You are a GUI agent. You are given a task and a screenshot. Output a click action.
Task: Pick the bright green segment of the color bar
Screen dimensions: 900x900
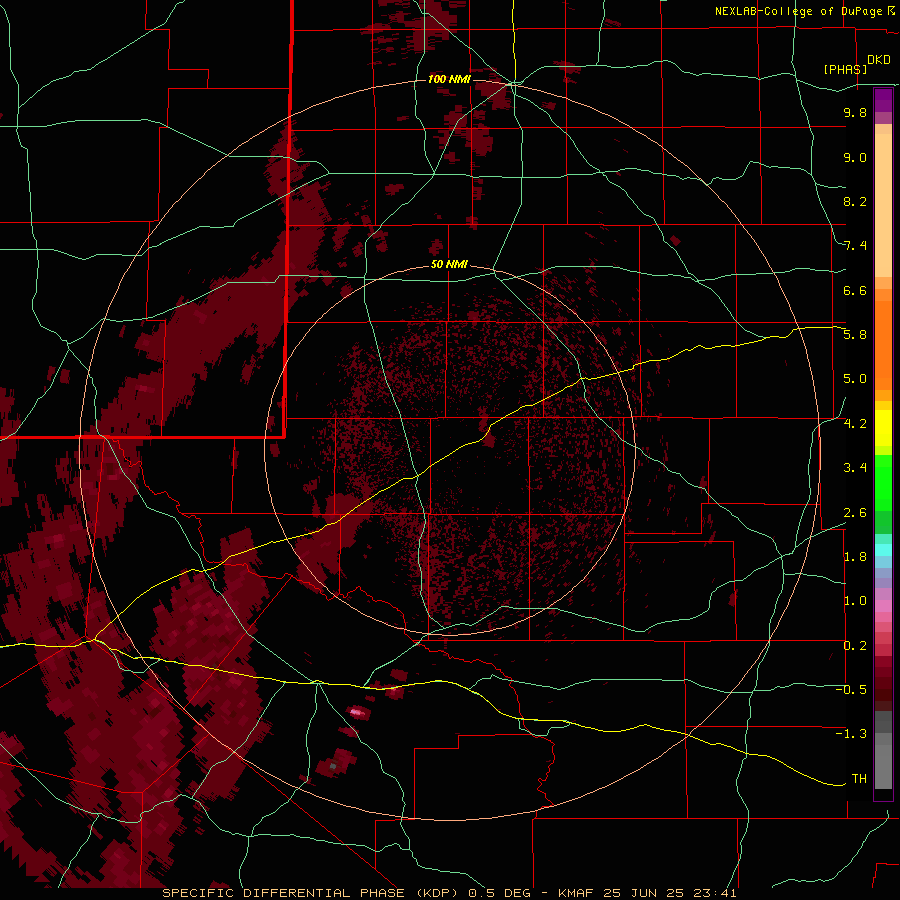point(883,482)
